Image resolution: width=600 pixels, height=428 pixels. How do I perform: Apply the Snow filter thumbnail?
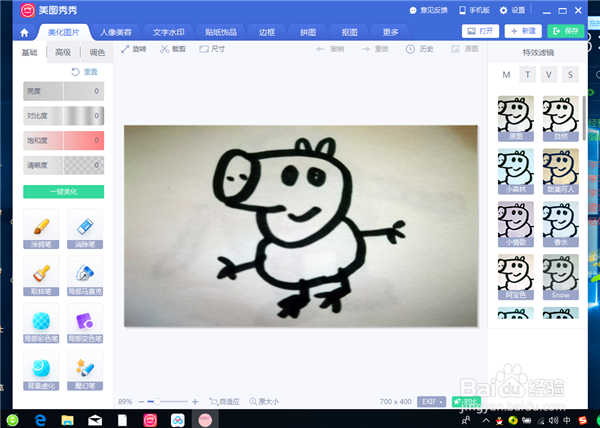[561, 277]
